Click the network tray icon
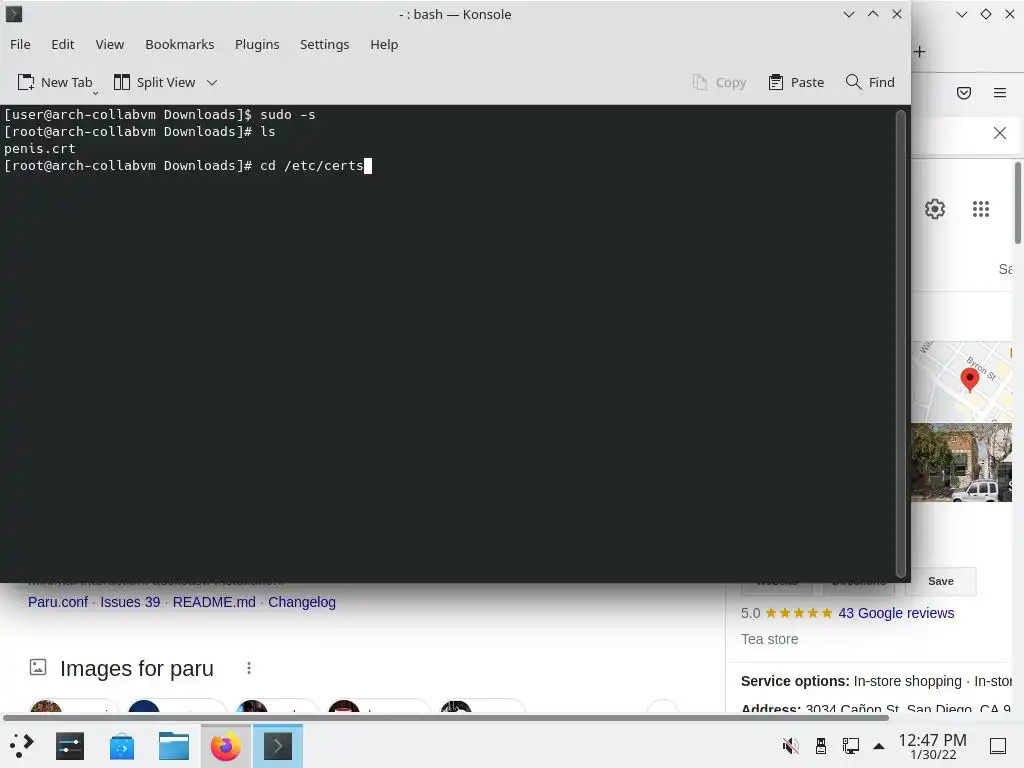 tap(850, 746)
